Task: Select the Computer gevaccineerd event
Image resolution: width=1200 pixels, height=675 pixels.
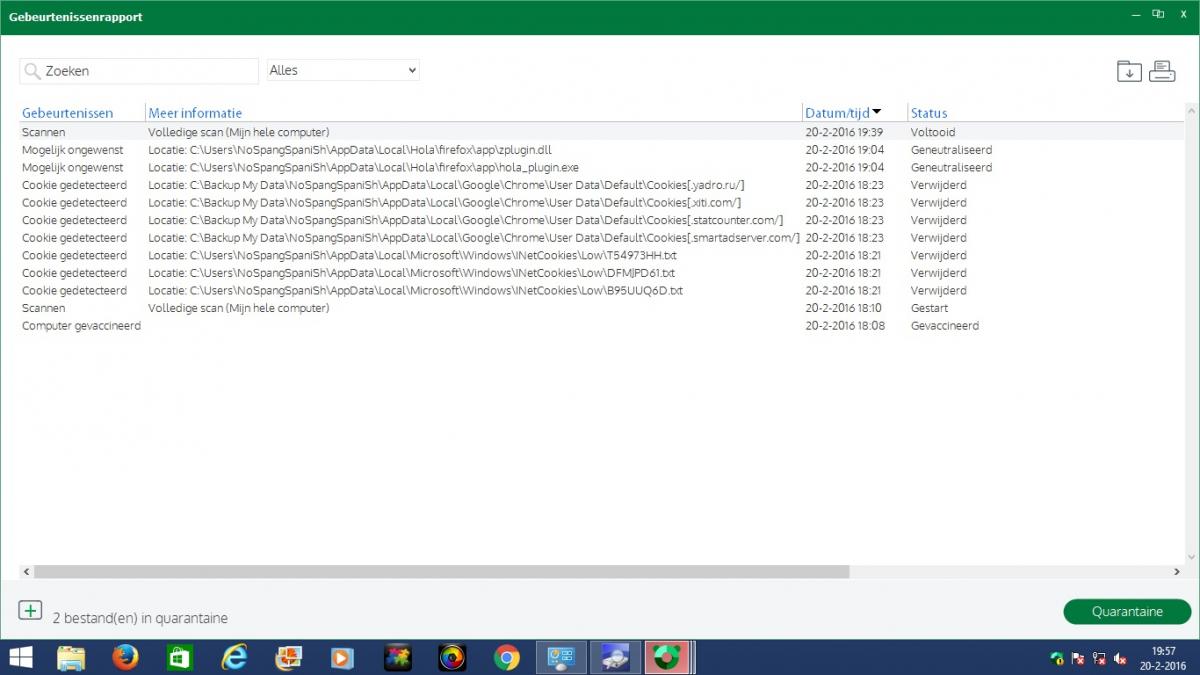Action: [x=602, y=326]
